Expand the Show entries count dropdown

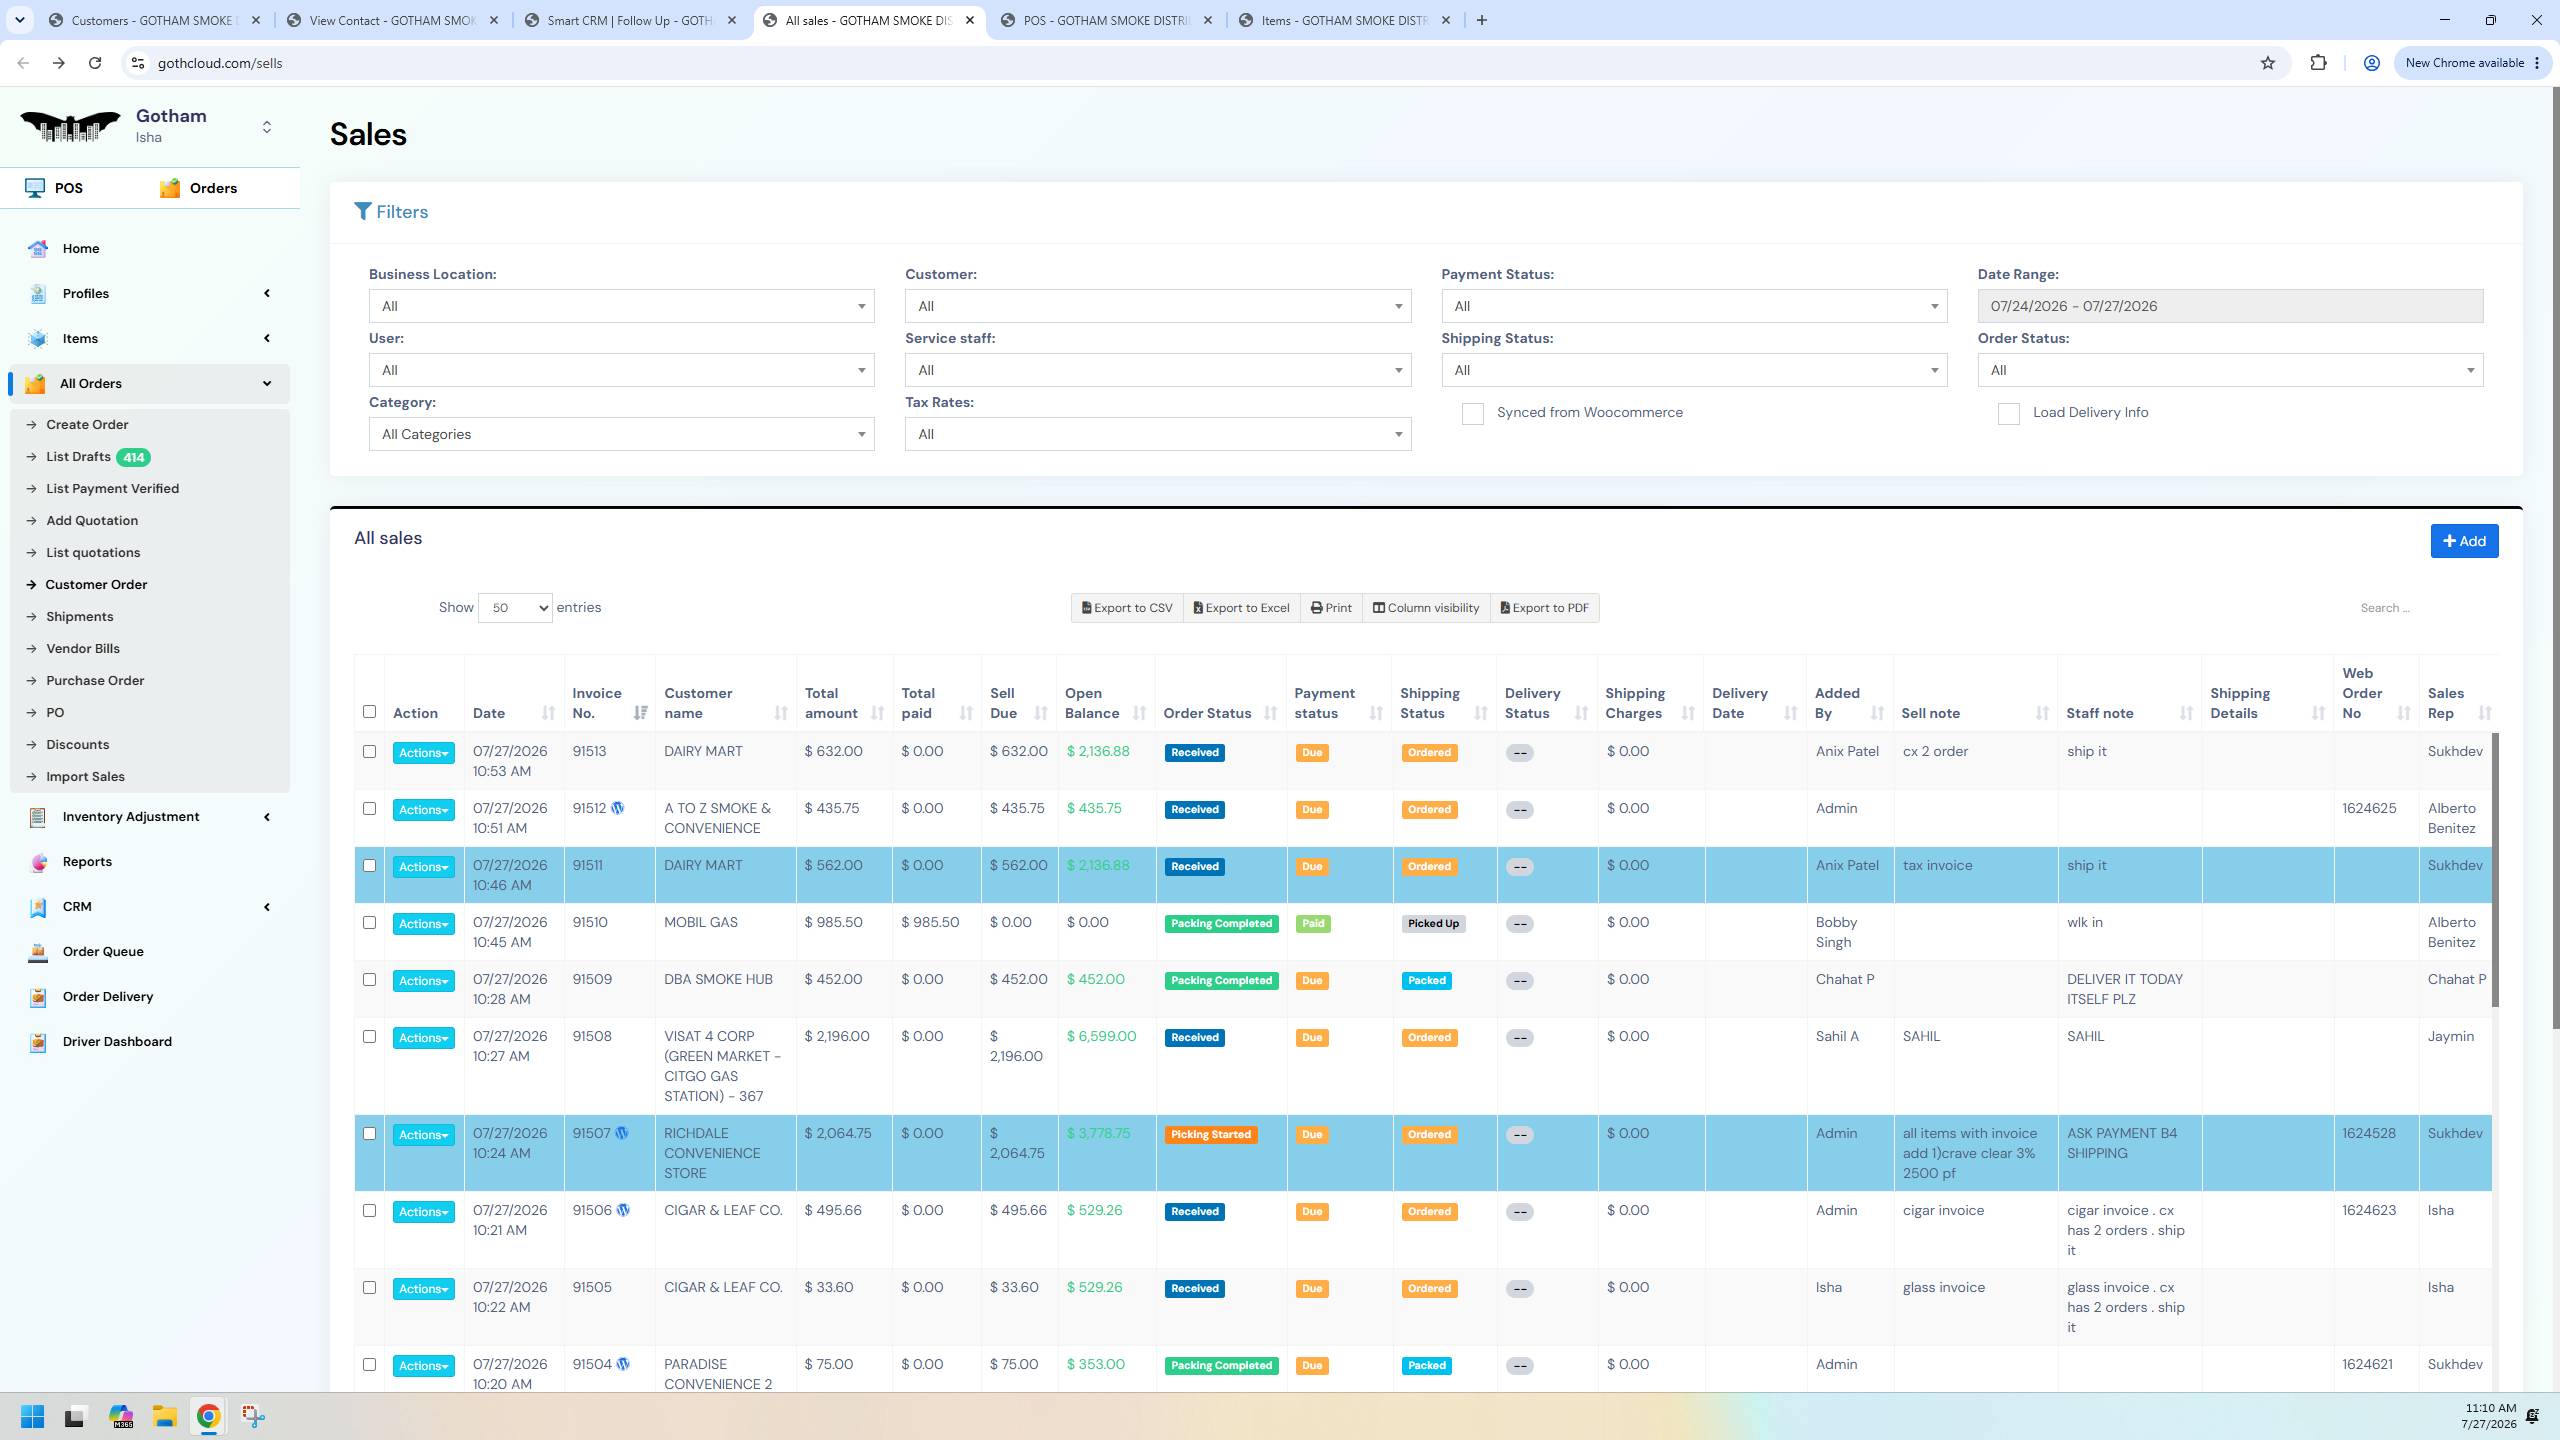coord(515,608)
